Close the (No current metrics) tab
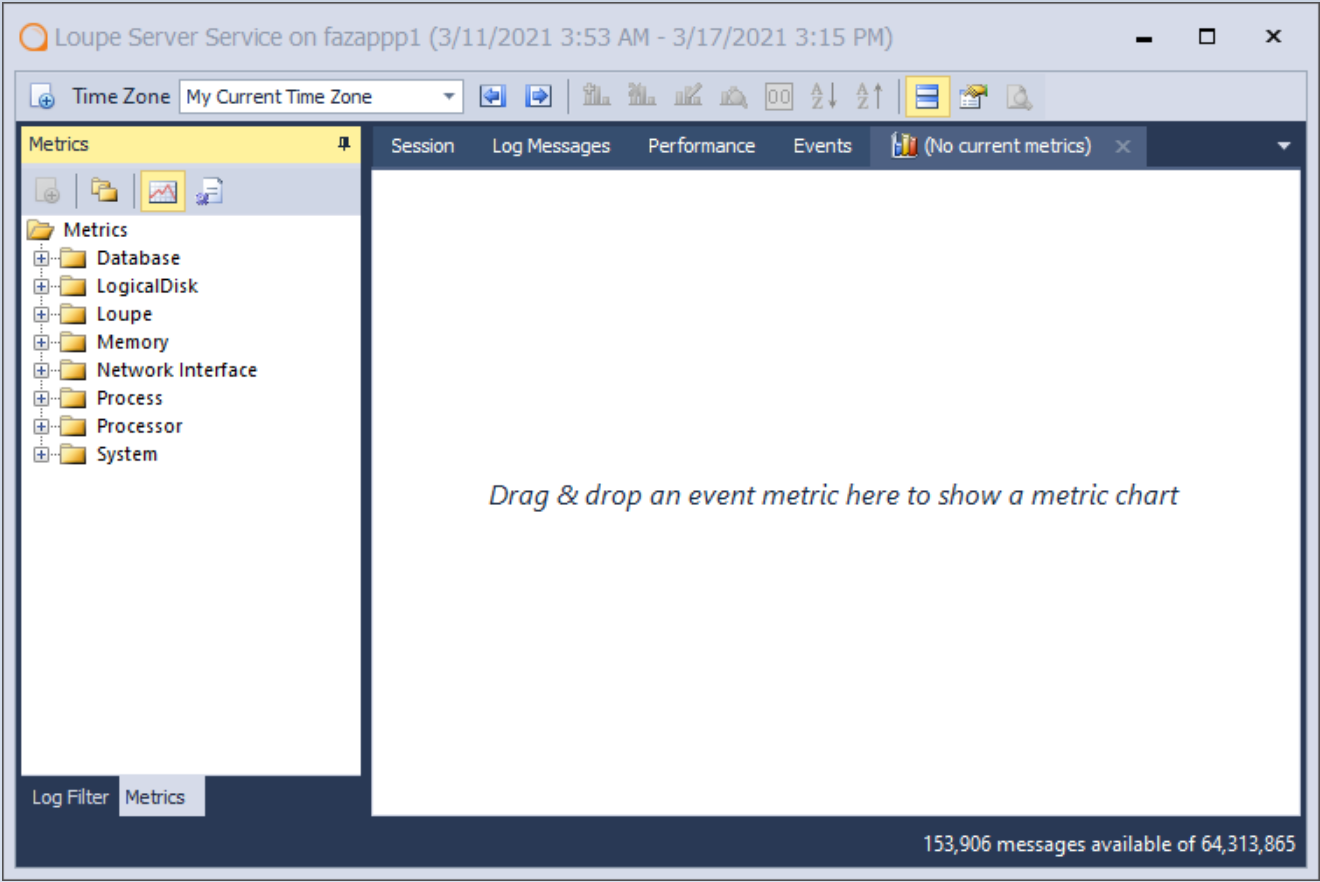 (1123, 147)
